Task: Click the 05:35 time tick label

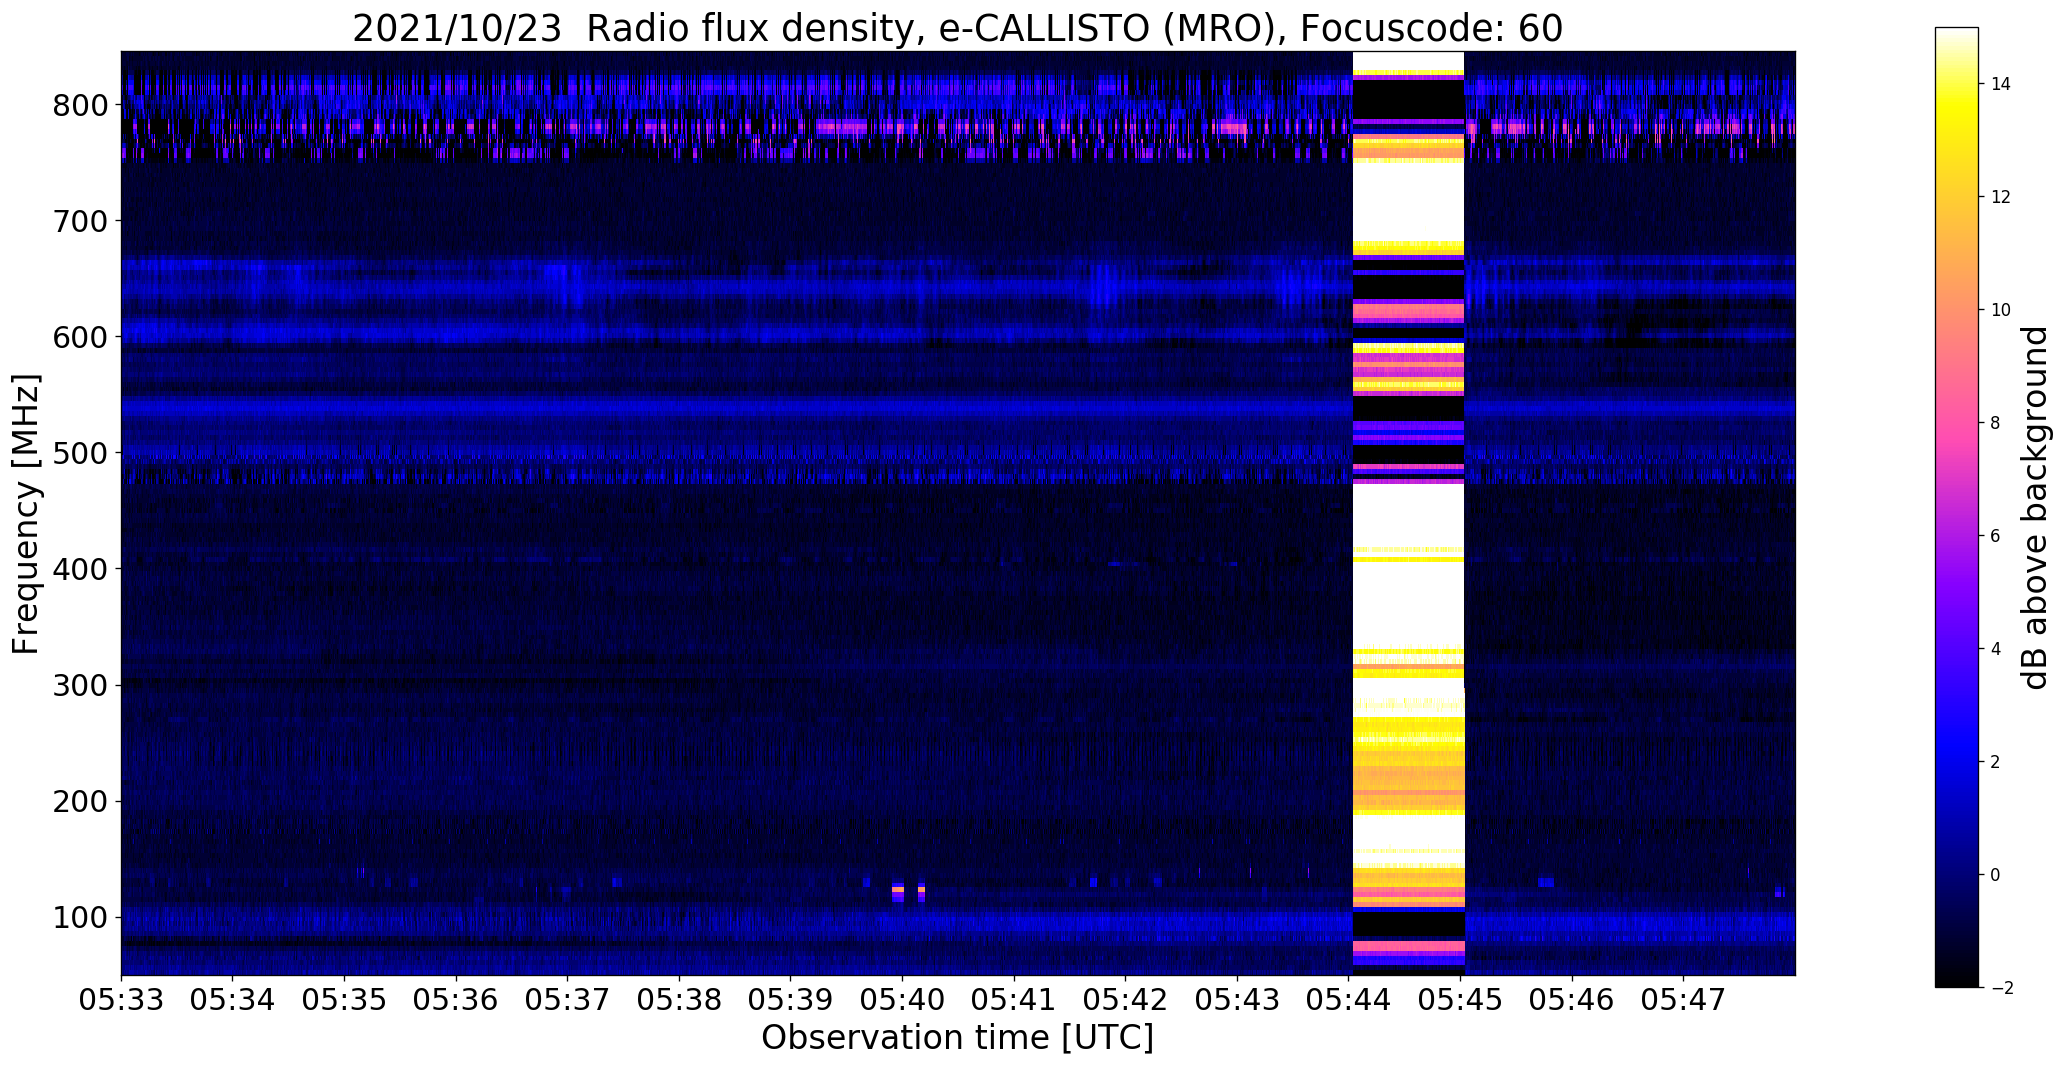Action: click(345, 1001)
